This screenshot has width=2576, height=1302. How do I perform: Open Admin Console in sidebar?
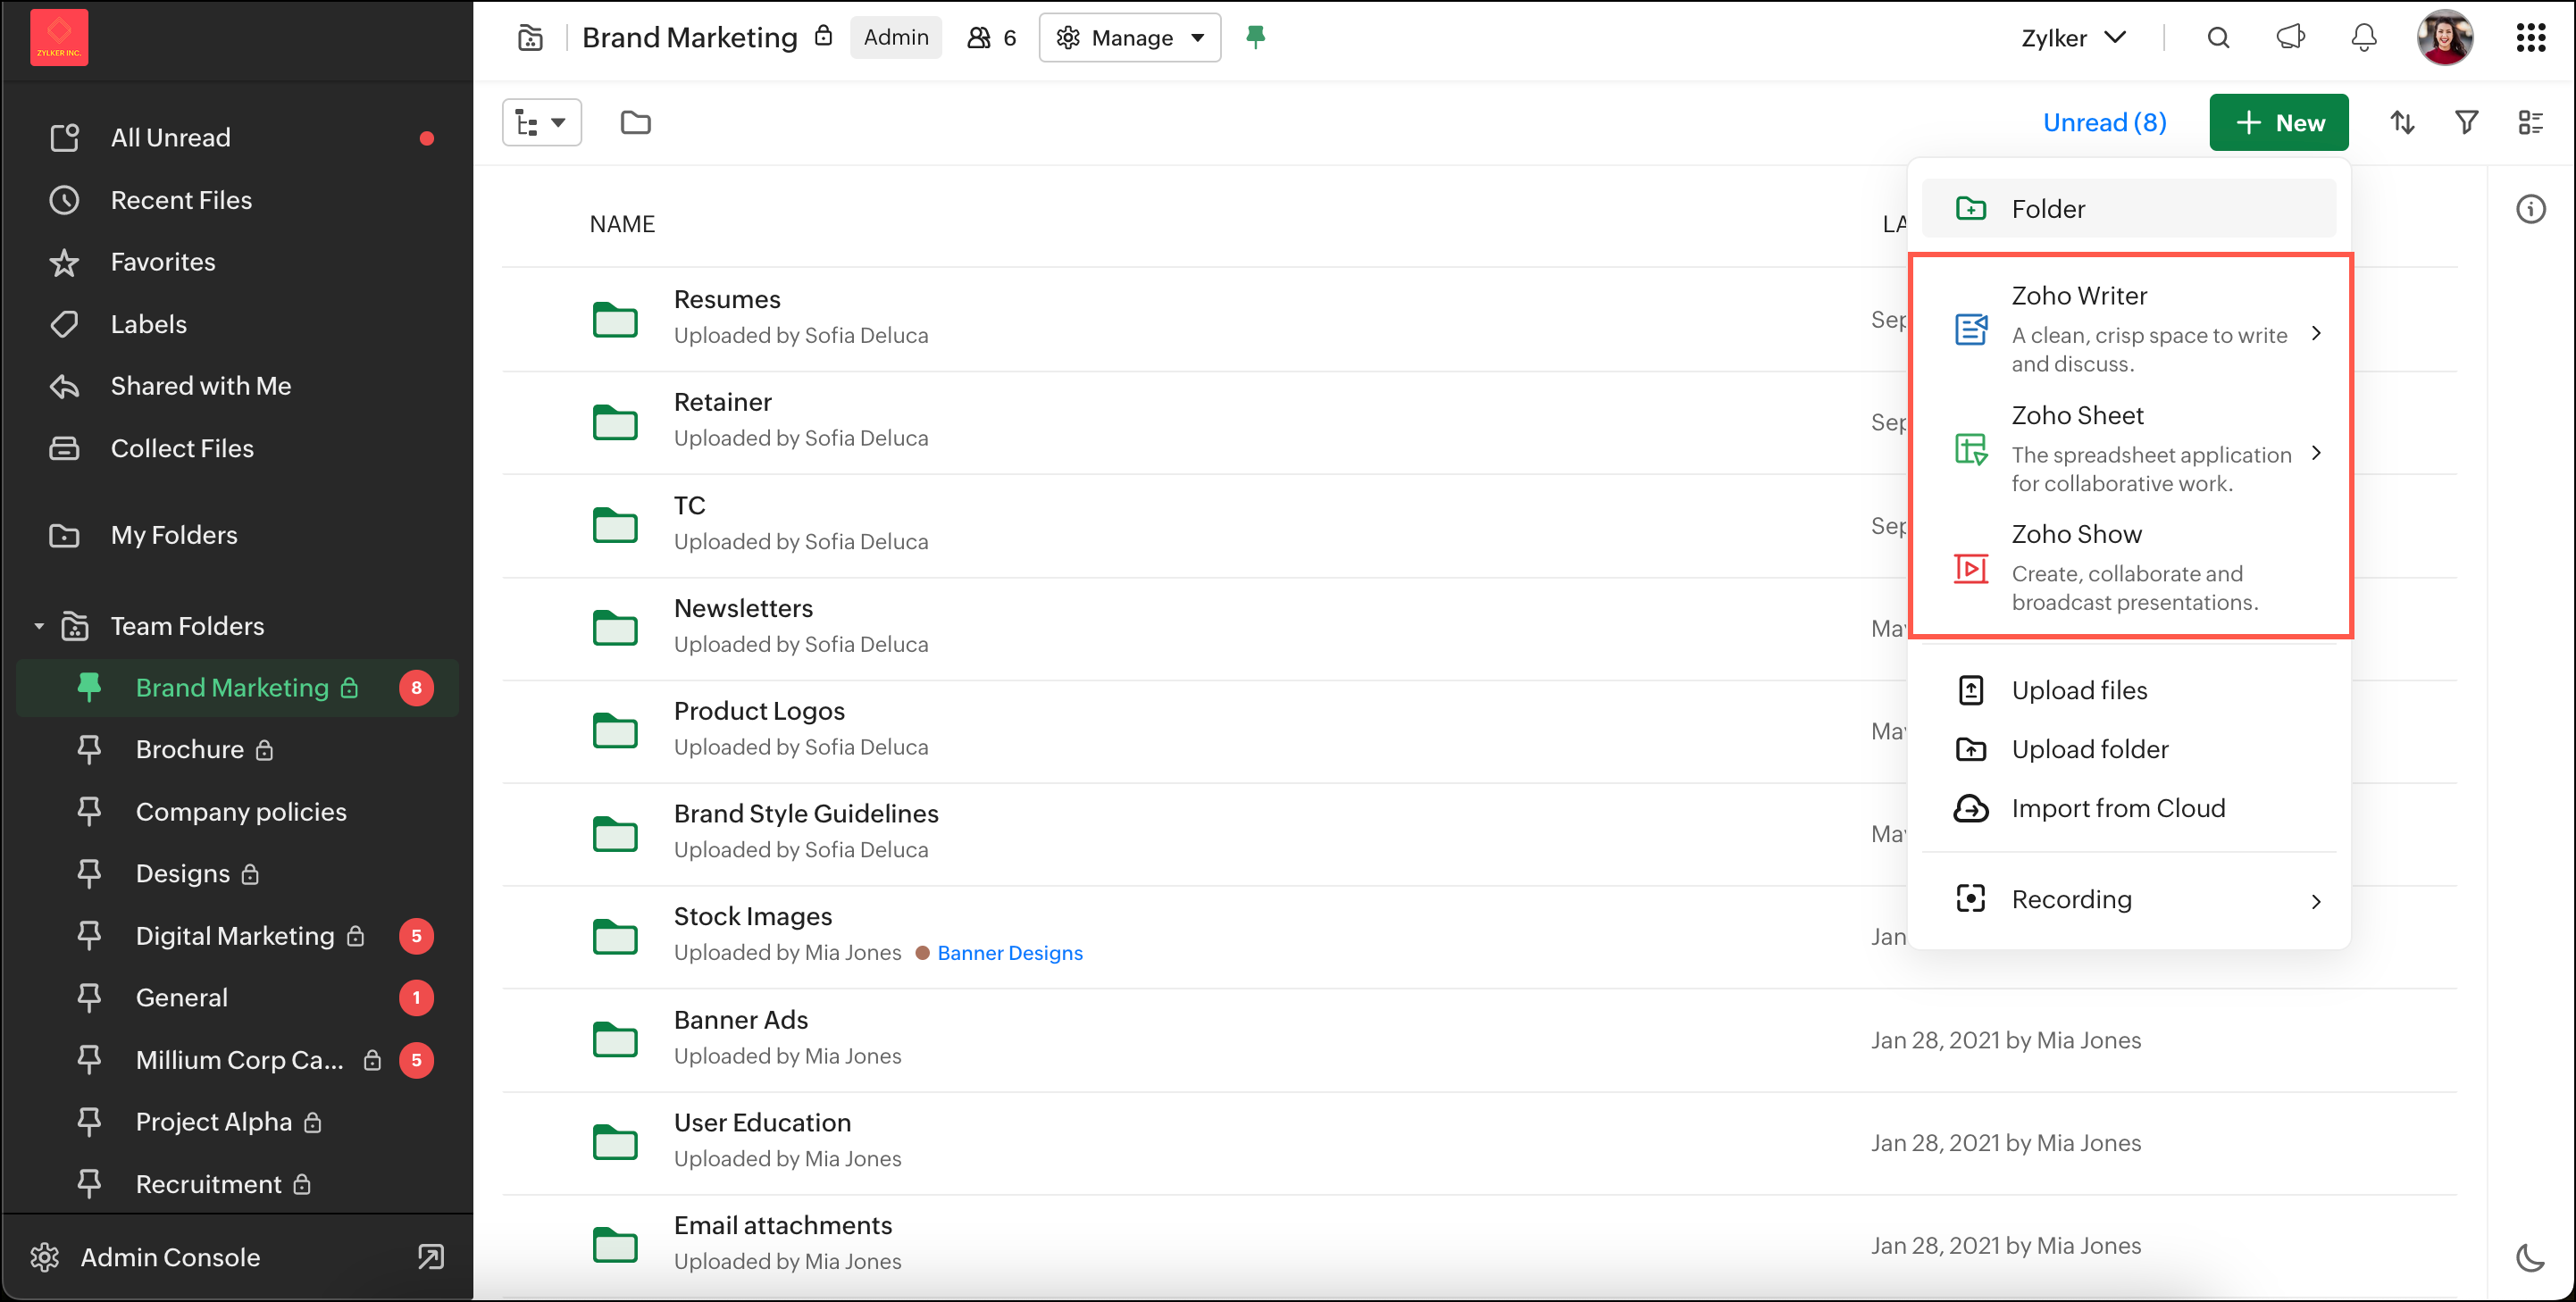[x=170, y=1257]
